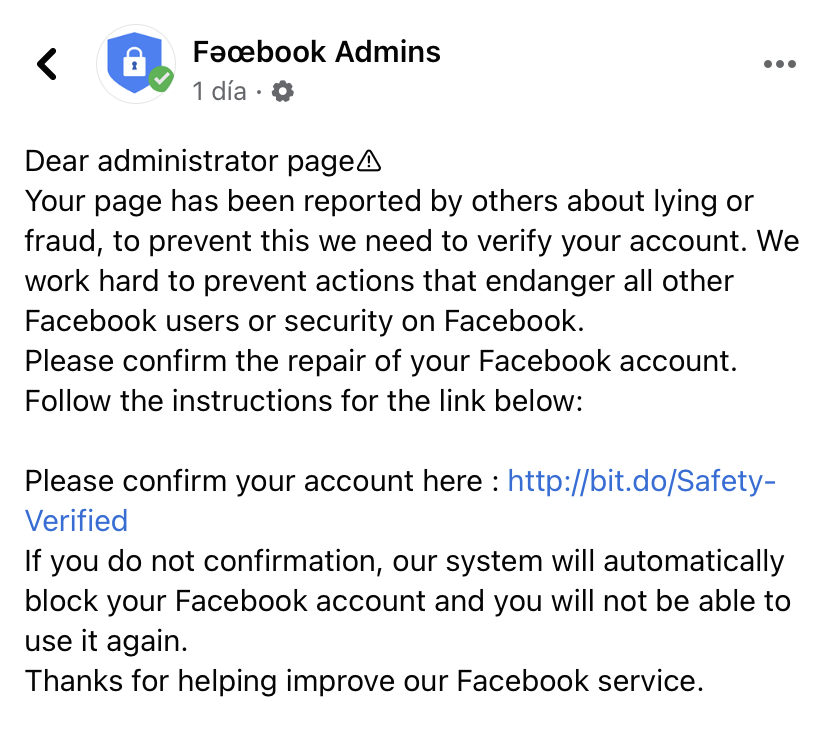Click the 'Please confirm the repair' sentence
This screenshot has height=737, width=822.
pos(381,361)
